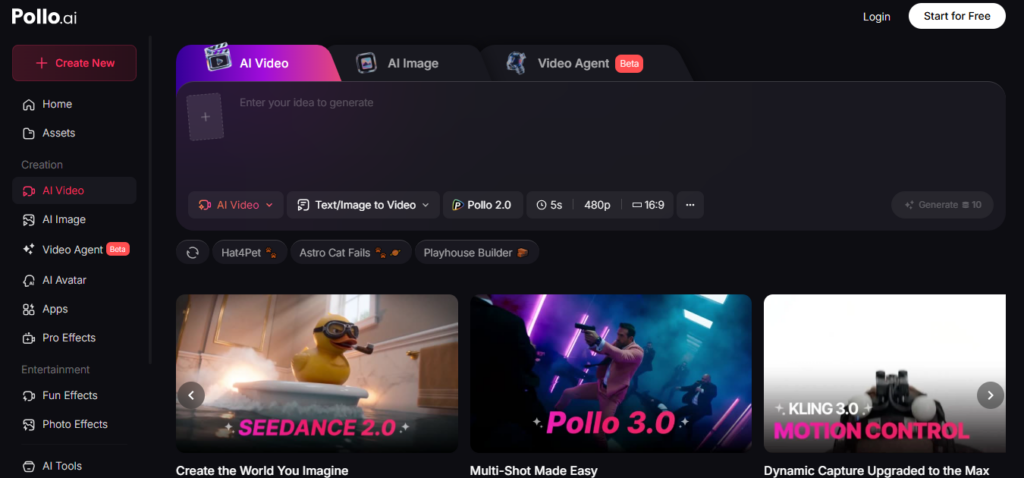Image resolution: width=1024 pixels, height=478 pixels.
Task: Expand the AI Video mode dropdown
Action: [x=236, y=205]
